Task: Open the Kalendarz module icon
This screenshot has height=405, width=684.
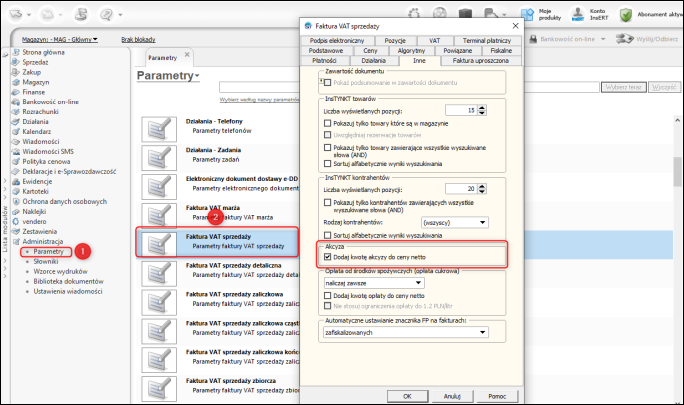Action: pyautogui.click(x=16, y=131)
